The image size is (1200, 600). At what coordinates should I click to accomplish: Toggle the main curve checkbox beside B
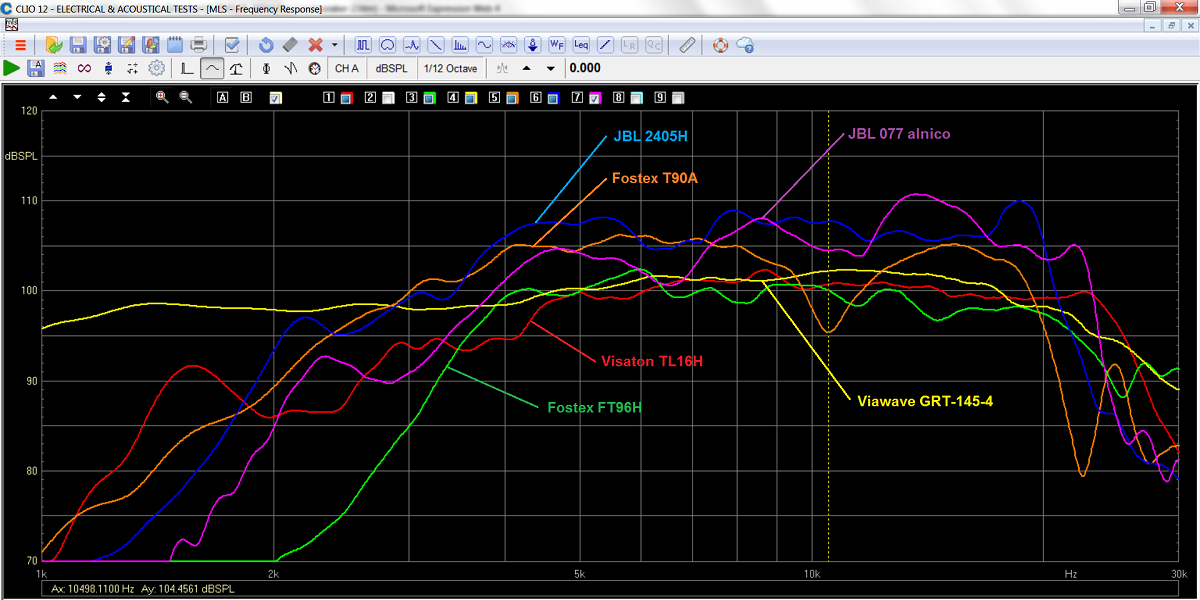click(x=276, y=98)
